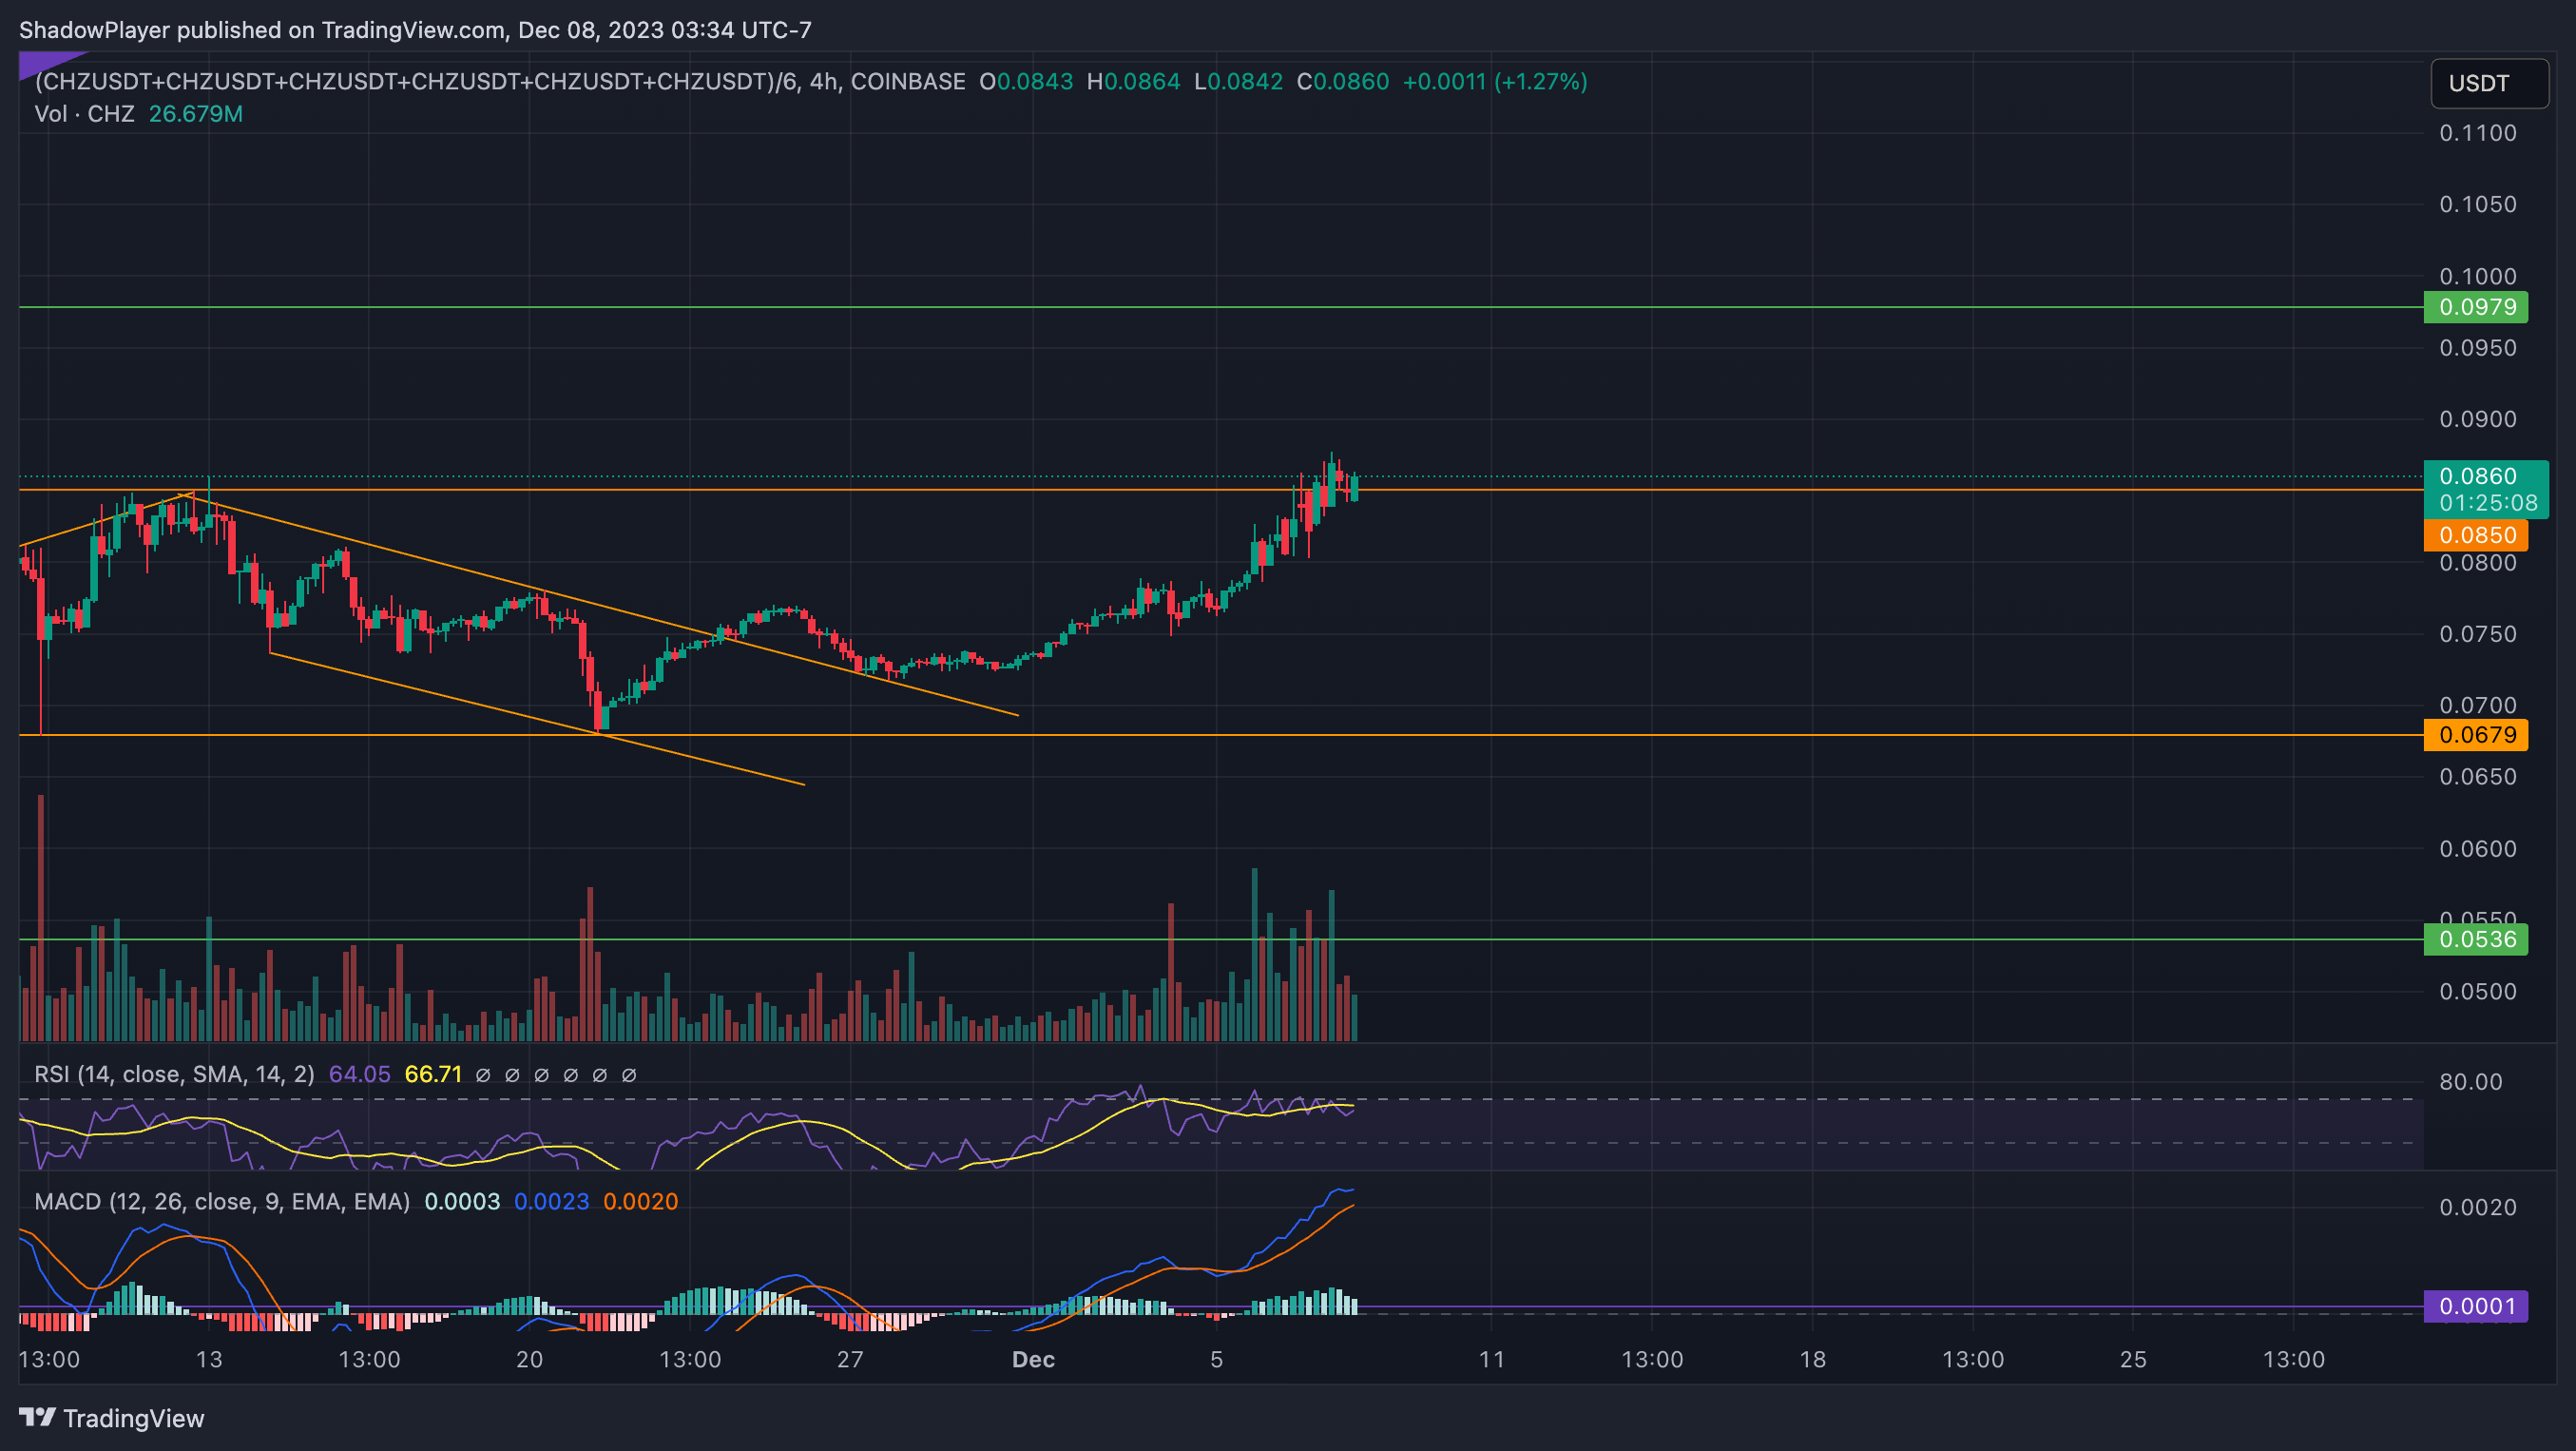Click the 0.0900 price axis tick
The width and height of the screenshot is (2576, 1451).
(x=2478, y=419)
